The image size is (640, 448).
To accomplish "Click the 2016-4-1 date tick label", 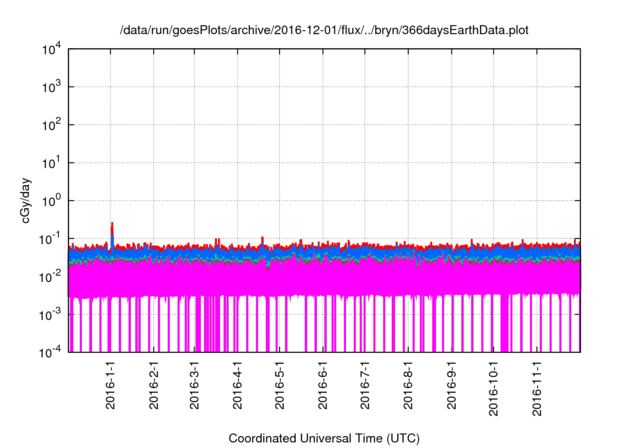I will click(238, 387).
